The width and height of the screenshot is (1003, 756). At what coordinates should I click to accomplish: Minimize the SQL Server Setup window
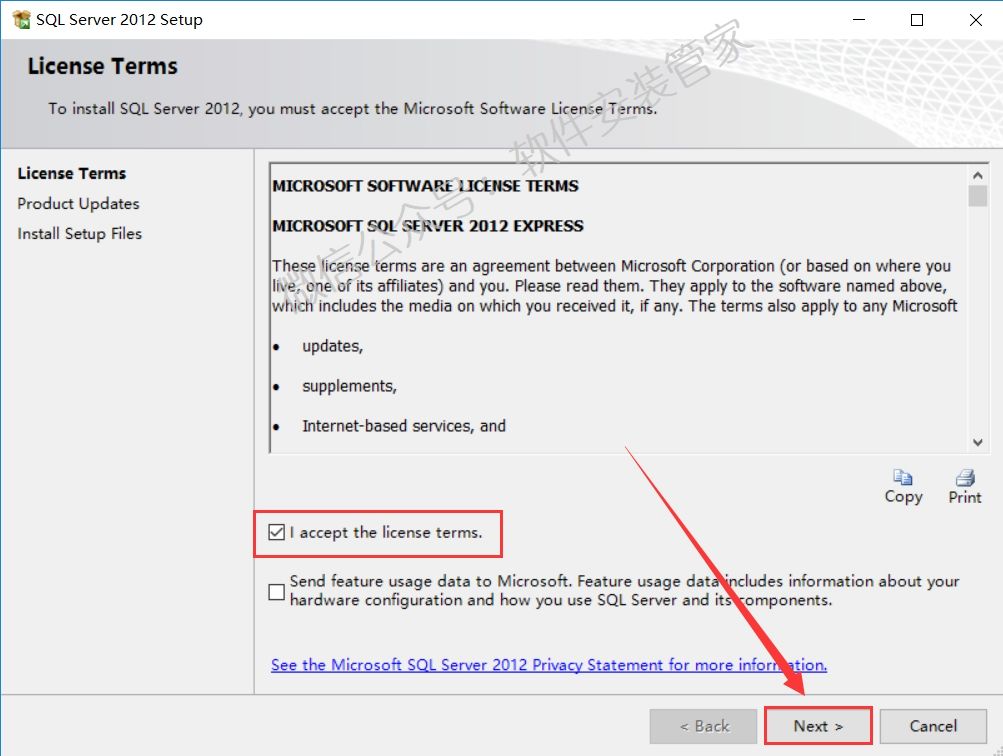(x=859, y=20)
